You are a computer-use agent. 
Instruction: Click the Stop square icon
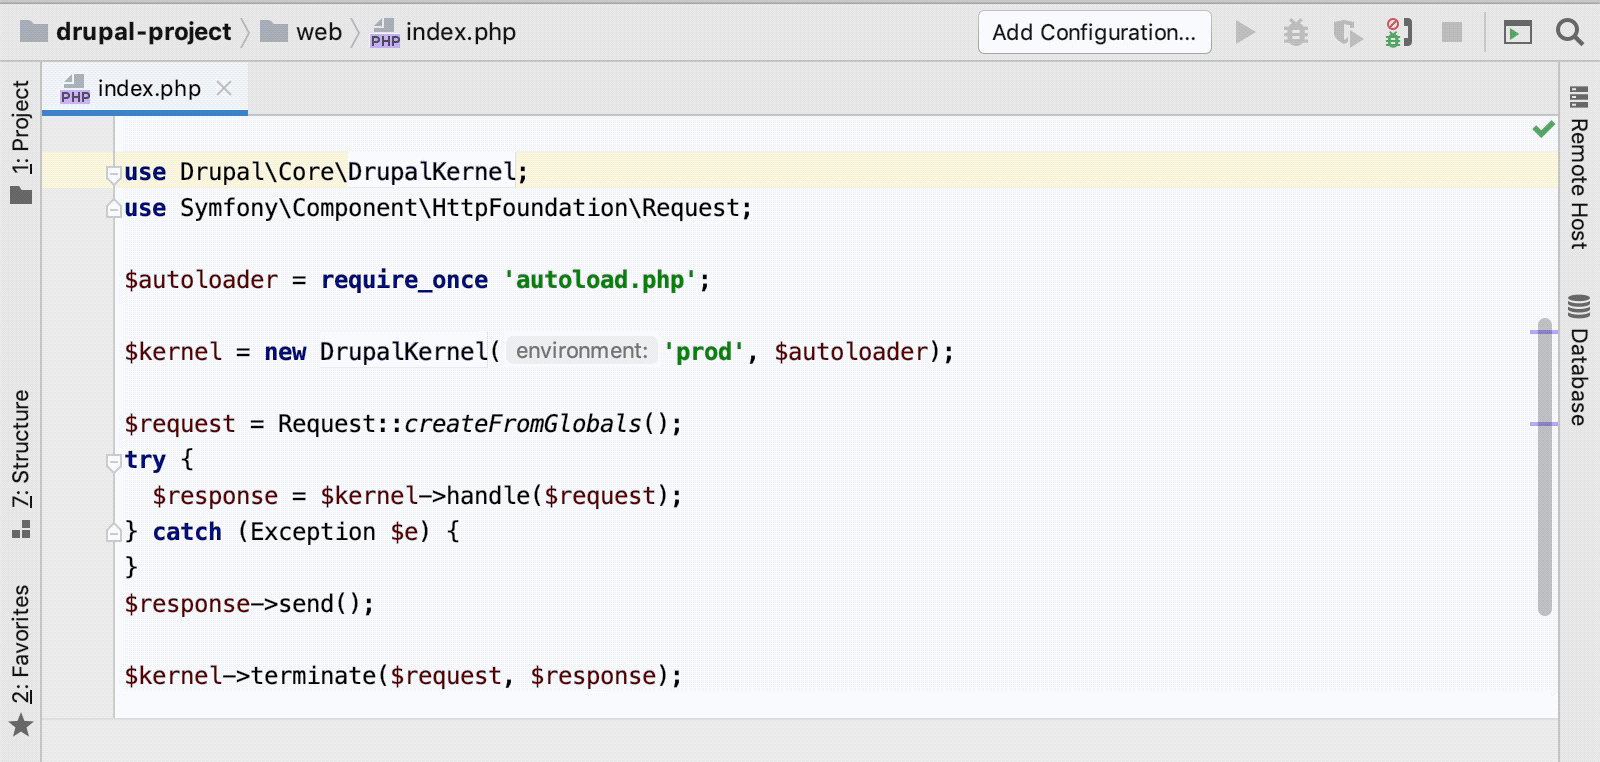1452,33
